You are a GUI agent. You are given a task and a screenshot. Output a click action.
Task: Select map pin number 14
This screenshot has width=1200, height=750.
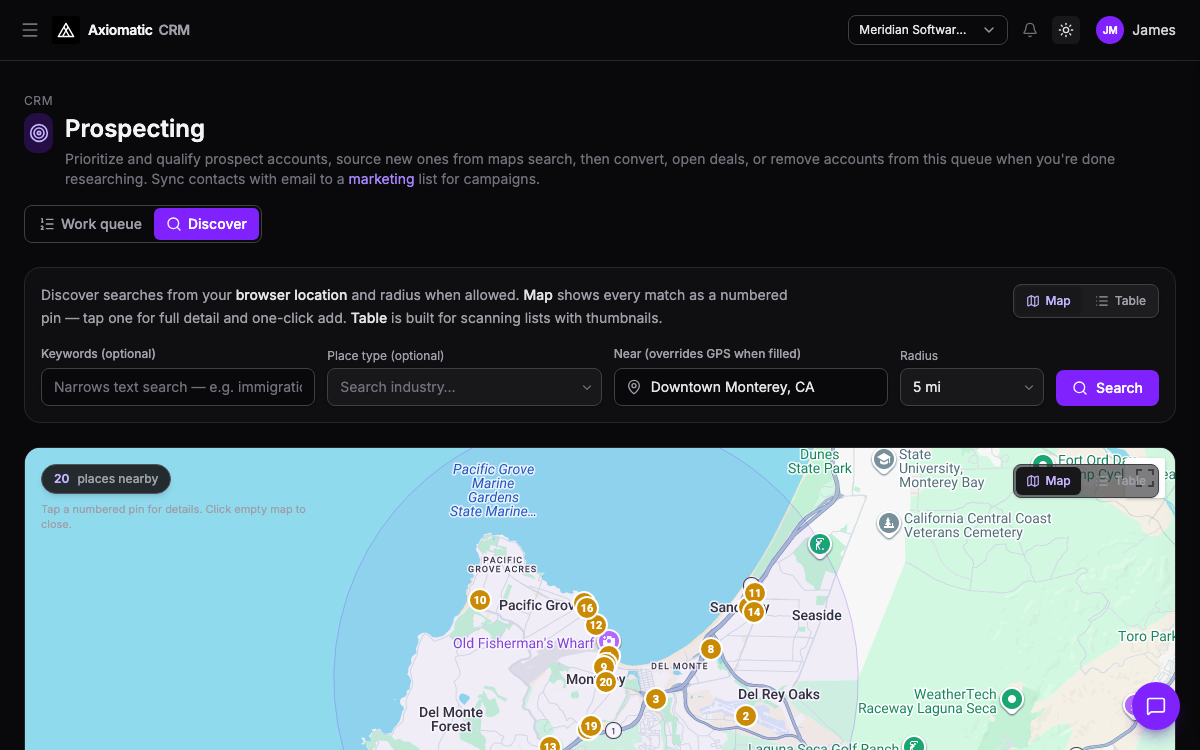[754, 611]
